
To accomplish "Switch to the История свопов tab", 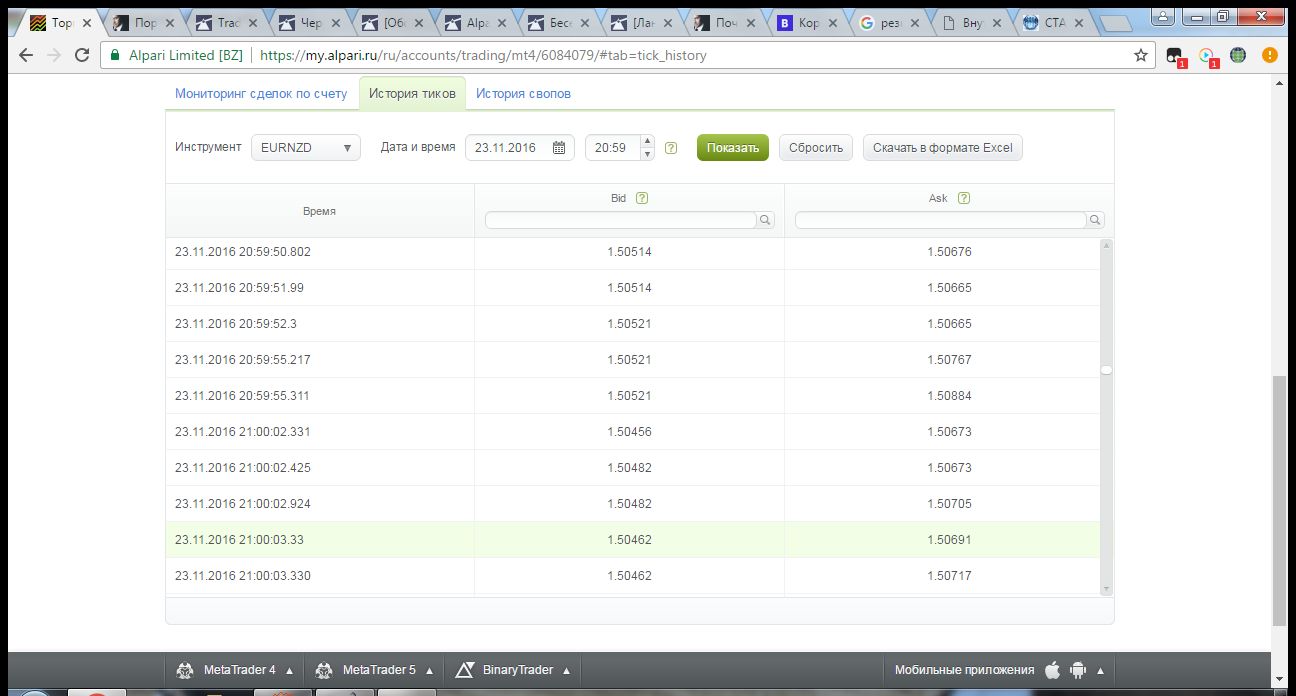I will [x=523, y=93].
